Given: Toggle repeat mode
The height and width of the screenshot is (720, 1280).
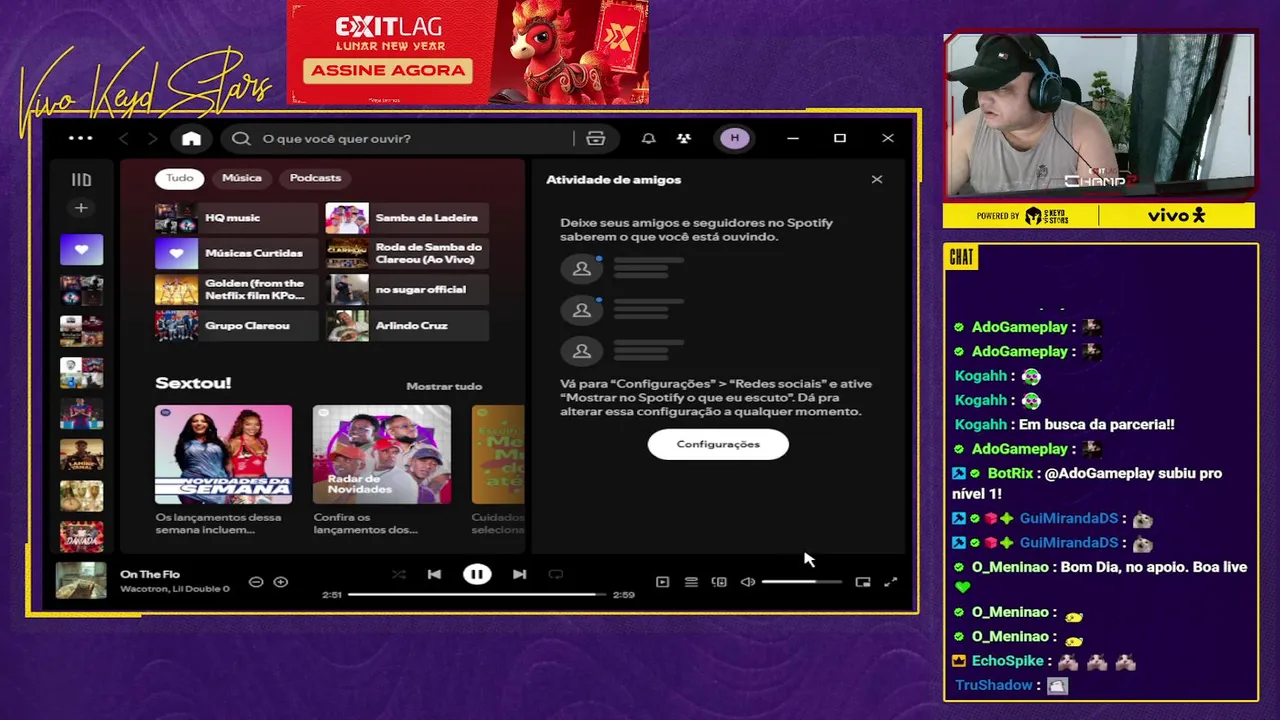Looking at the screenshot, I should tap(556, 574).
